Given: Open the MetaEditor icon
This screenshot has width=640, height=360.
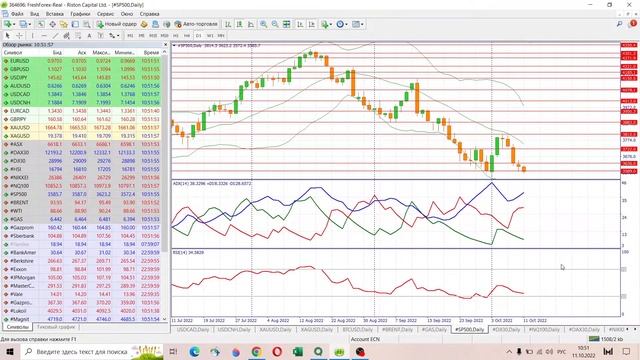Looking at the screenshot, I should pos(144,24).
